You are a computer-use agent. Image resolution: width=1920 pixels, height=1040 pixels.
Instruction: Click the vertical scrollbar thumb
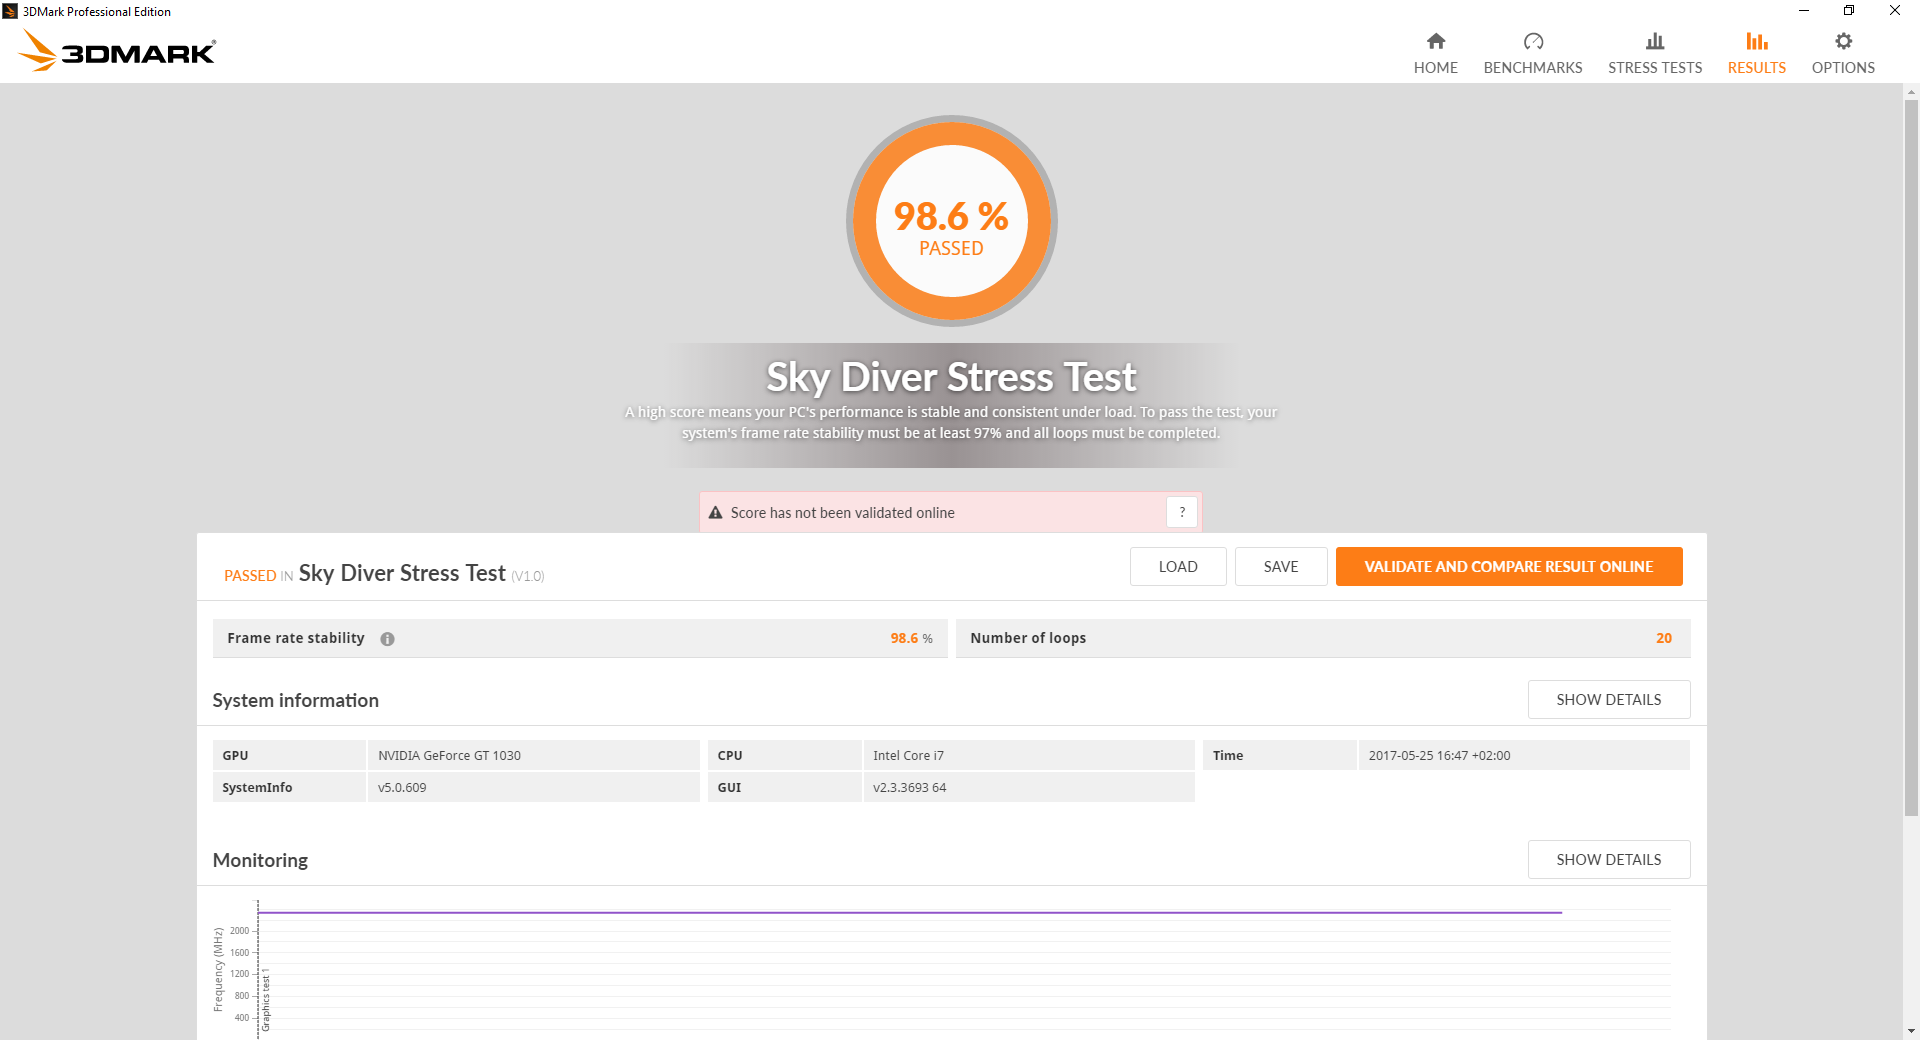[x=1911, y=458]
